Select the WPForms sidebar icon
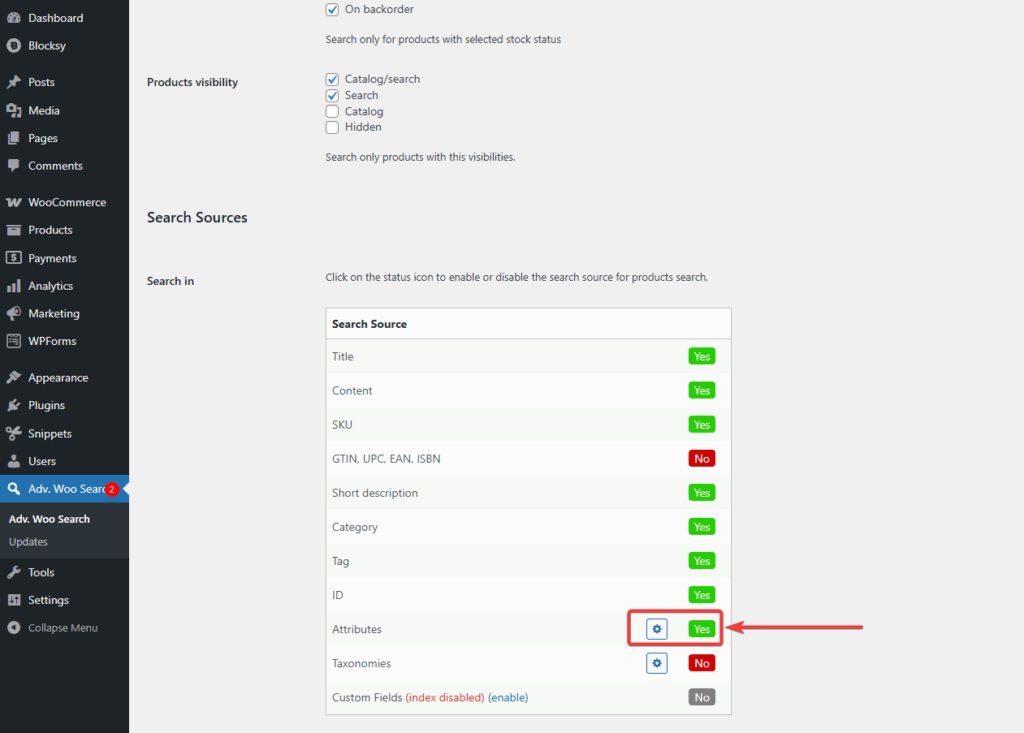This screenshot has height=733, width=1024. pos(16,341)
